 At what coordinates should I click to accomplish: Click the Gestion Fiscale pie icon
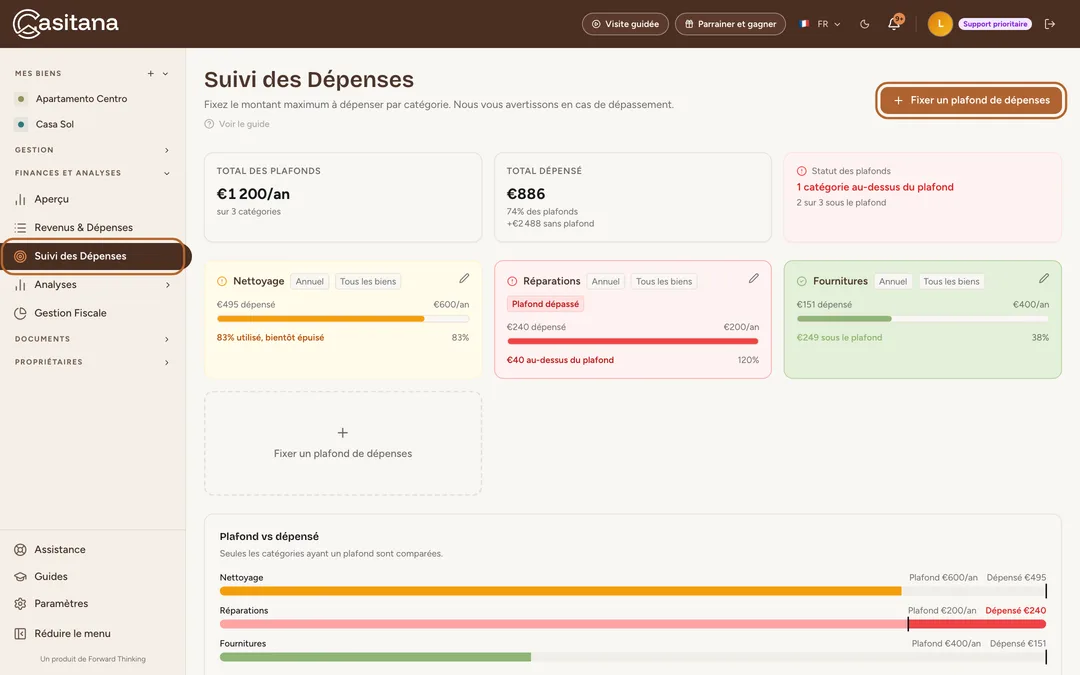point(21,313)
